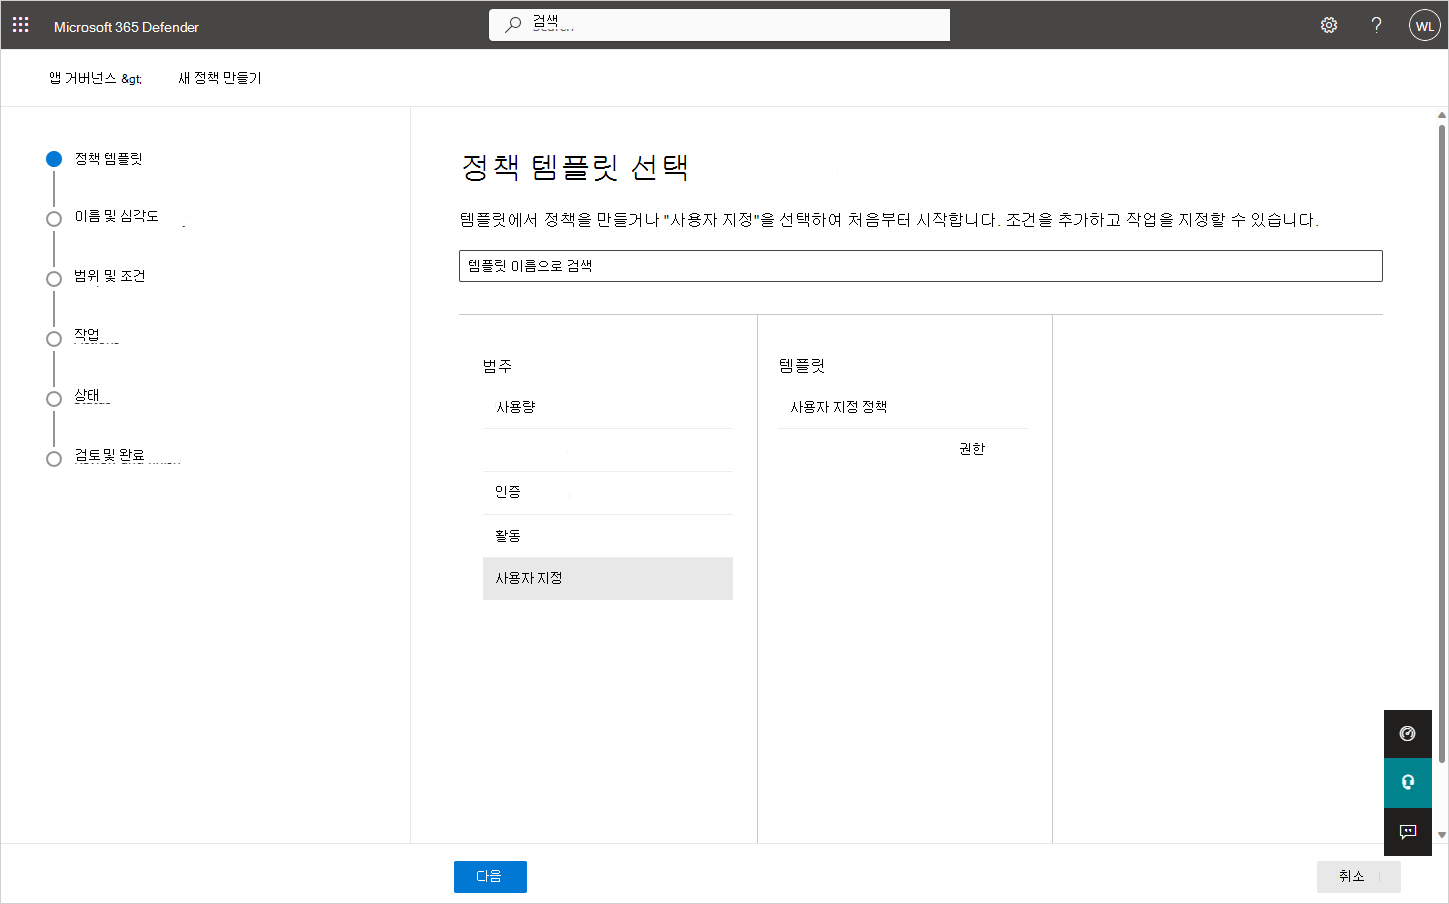Click the 취소 button
The height and width of the screenshot is (904, 1449).
[1358, 877]
